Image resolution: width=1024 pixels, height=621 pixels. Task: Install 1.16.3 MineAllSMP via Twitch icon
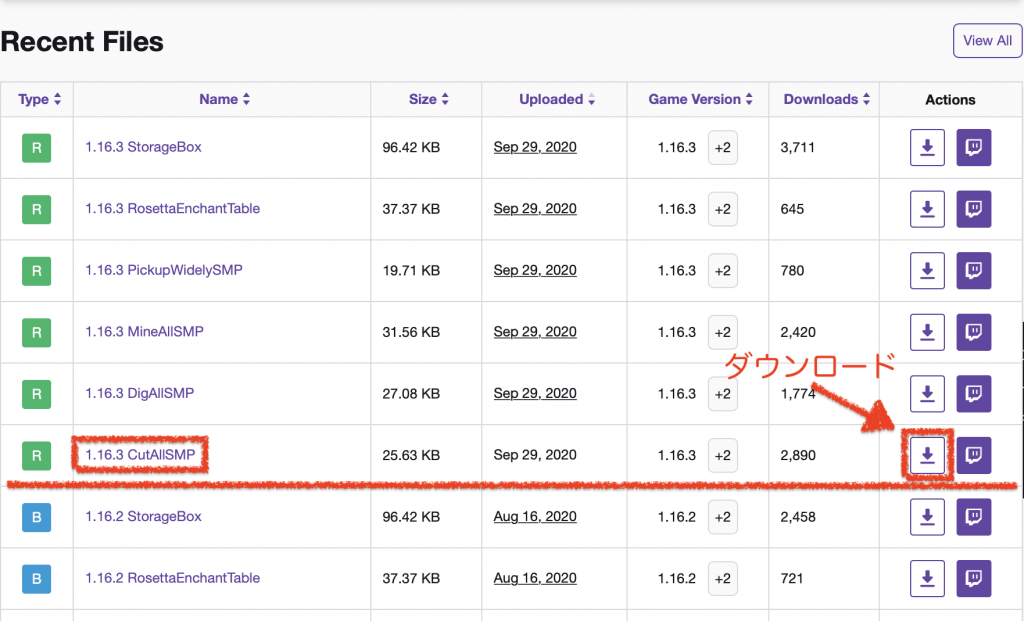[x=974, y=332]
